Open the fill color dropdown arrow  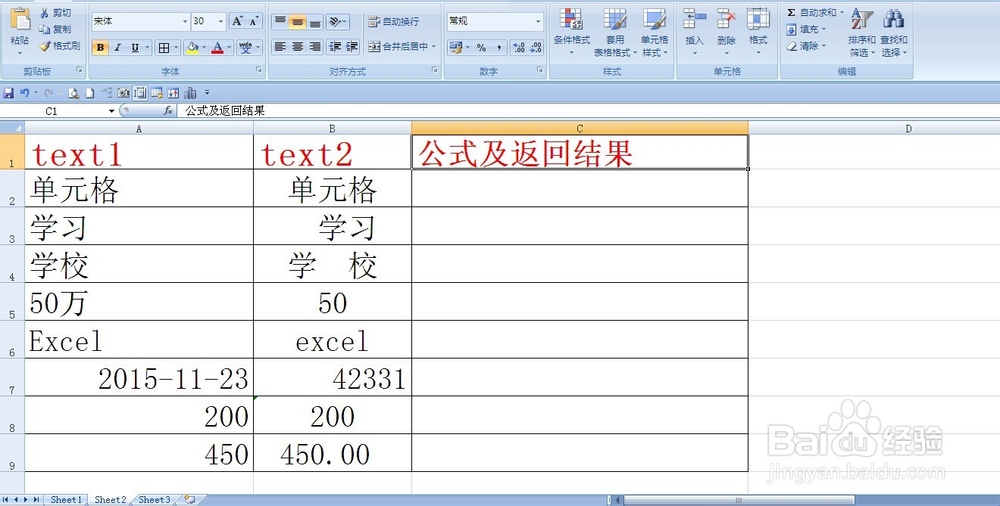(x=203, y=47)
